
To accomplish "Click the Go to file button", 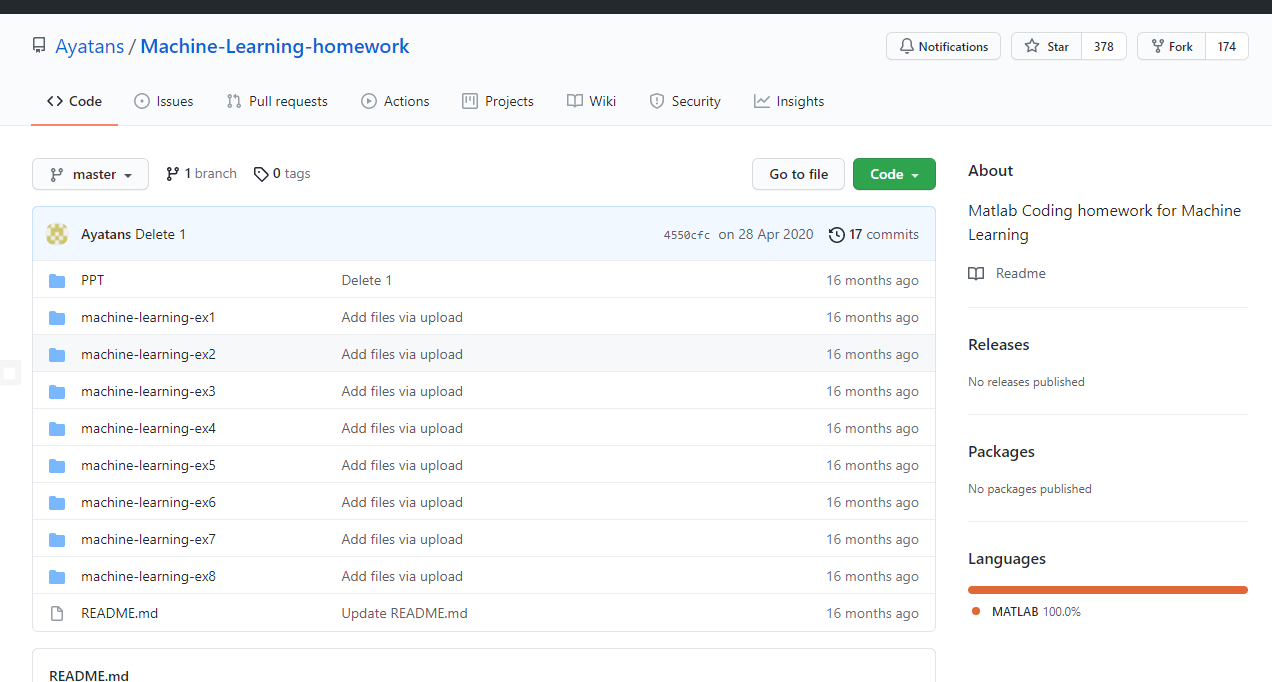I will pyautogui.click(x=798, y=174).
